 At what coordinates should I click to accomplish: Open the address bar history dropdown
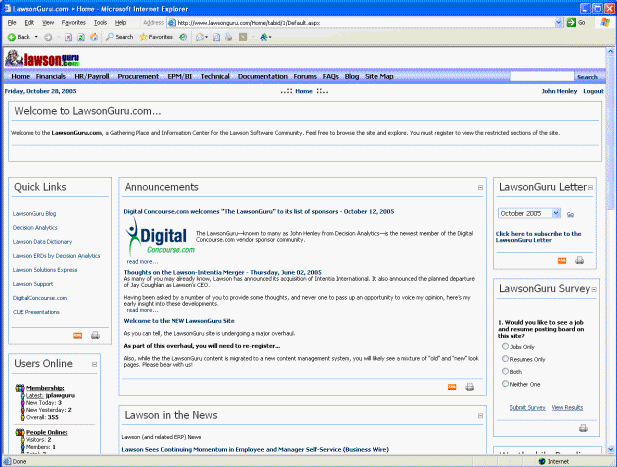click(x=558, y=23)
